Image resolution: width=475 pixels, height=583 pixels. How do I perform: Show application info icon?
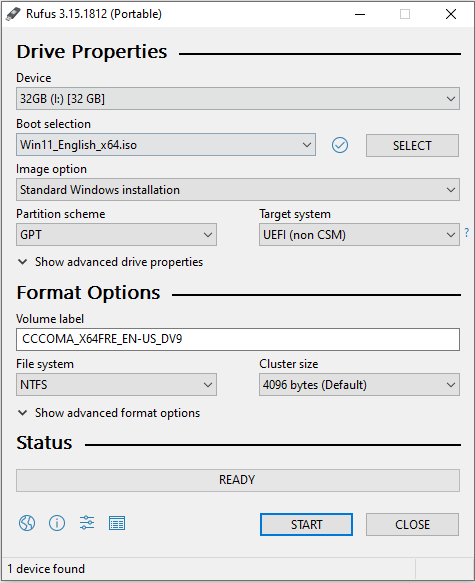click(x=57, y=523)
